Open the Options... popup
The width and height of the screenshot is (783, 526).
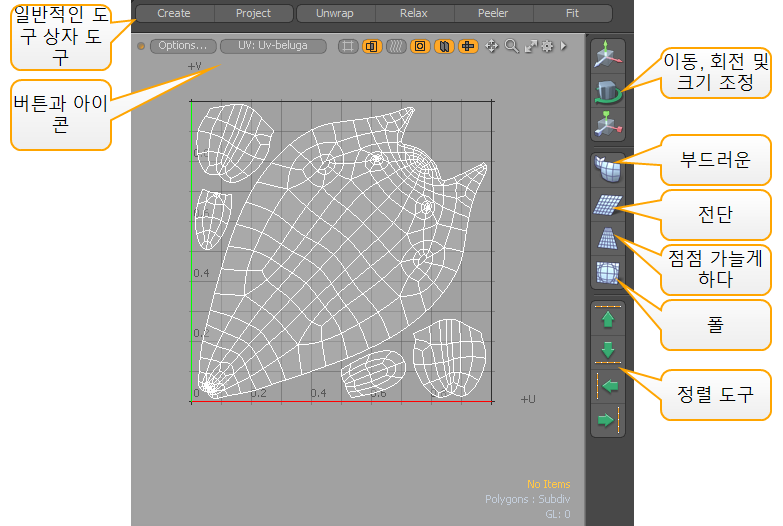point(183,46)
